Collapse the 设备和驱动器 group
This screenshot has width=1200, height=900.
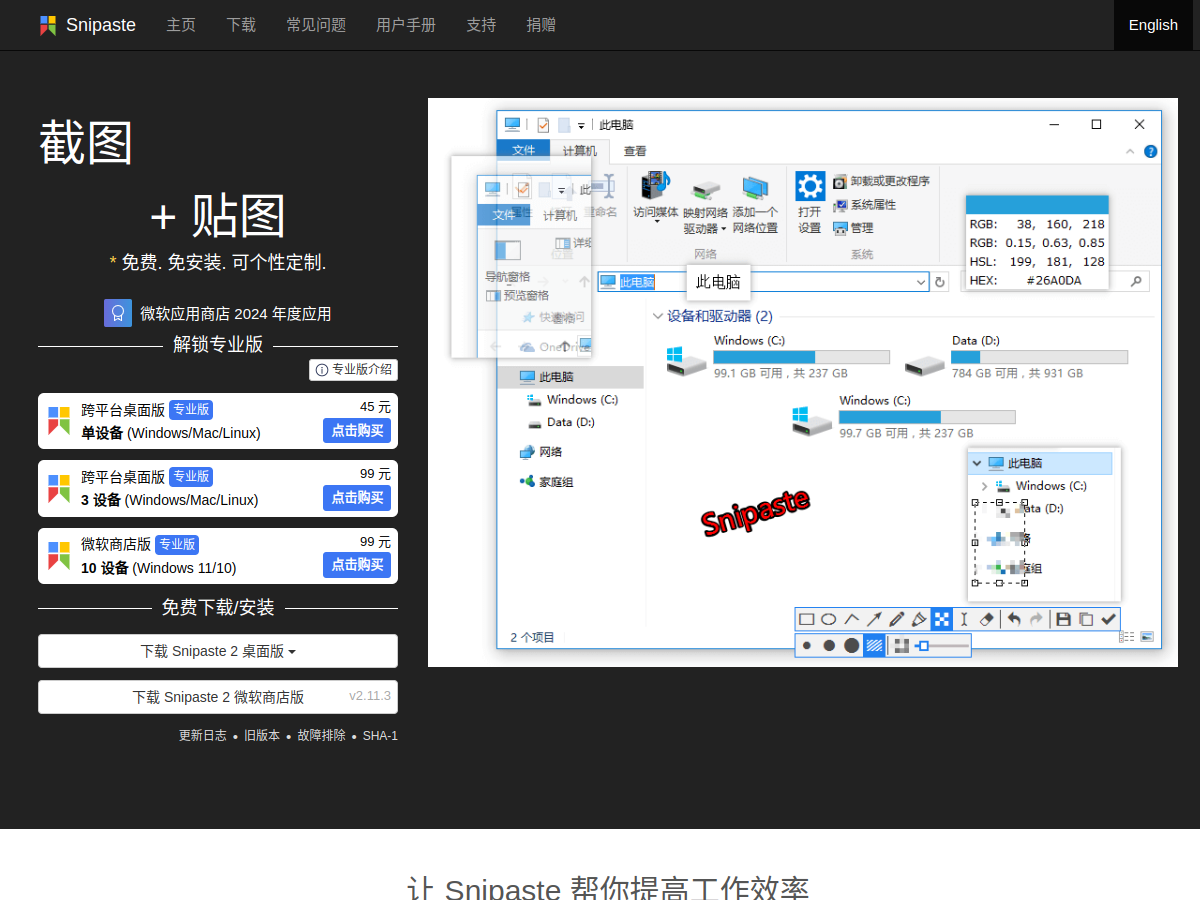pos(657,316)
